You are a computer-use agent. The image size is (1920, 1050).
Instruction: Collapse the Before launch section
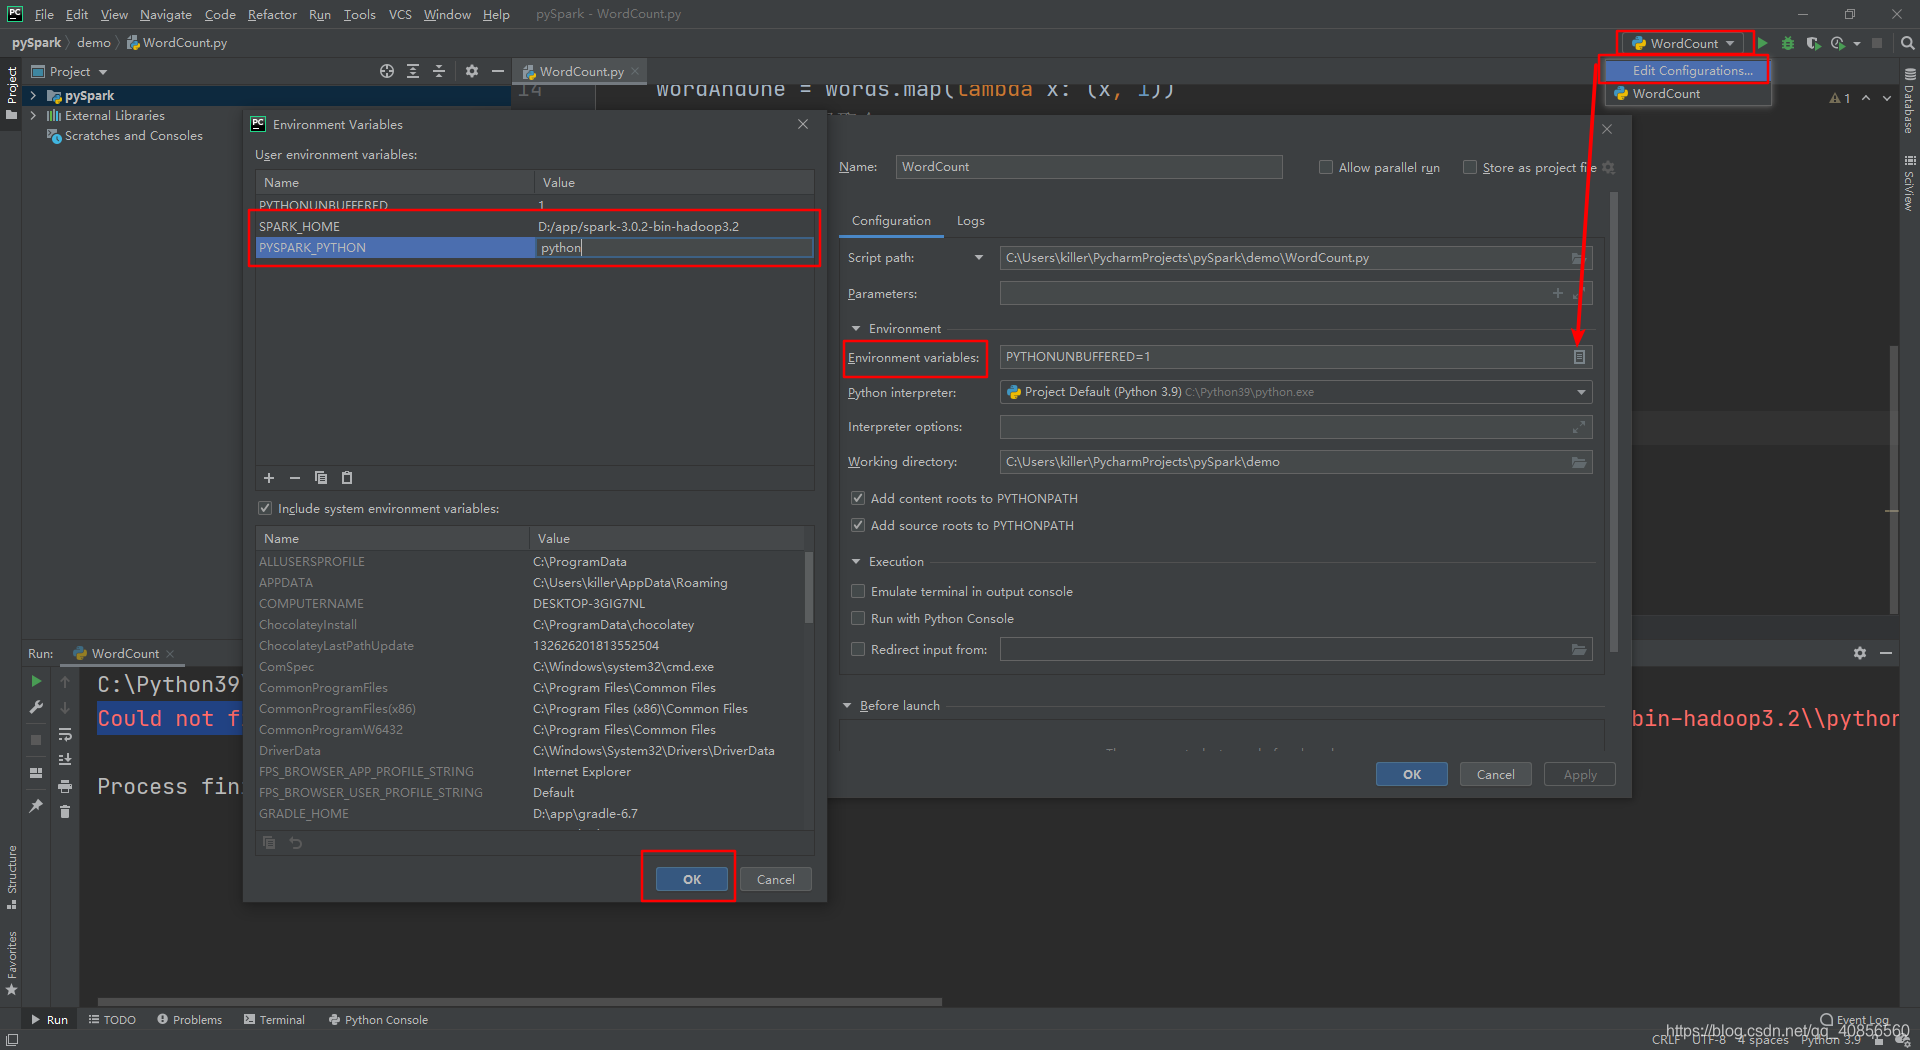click(848, 706)
